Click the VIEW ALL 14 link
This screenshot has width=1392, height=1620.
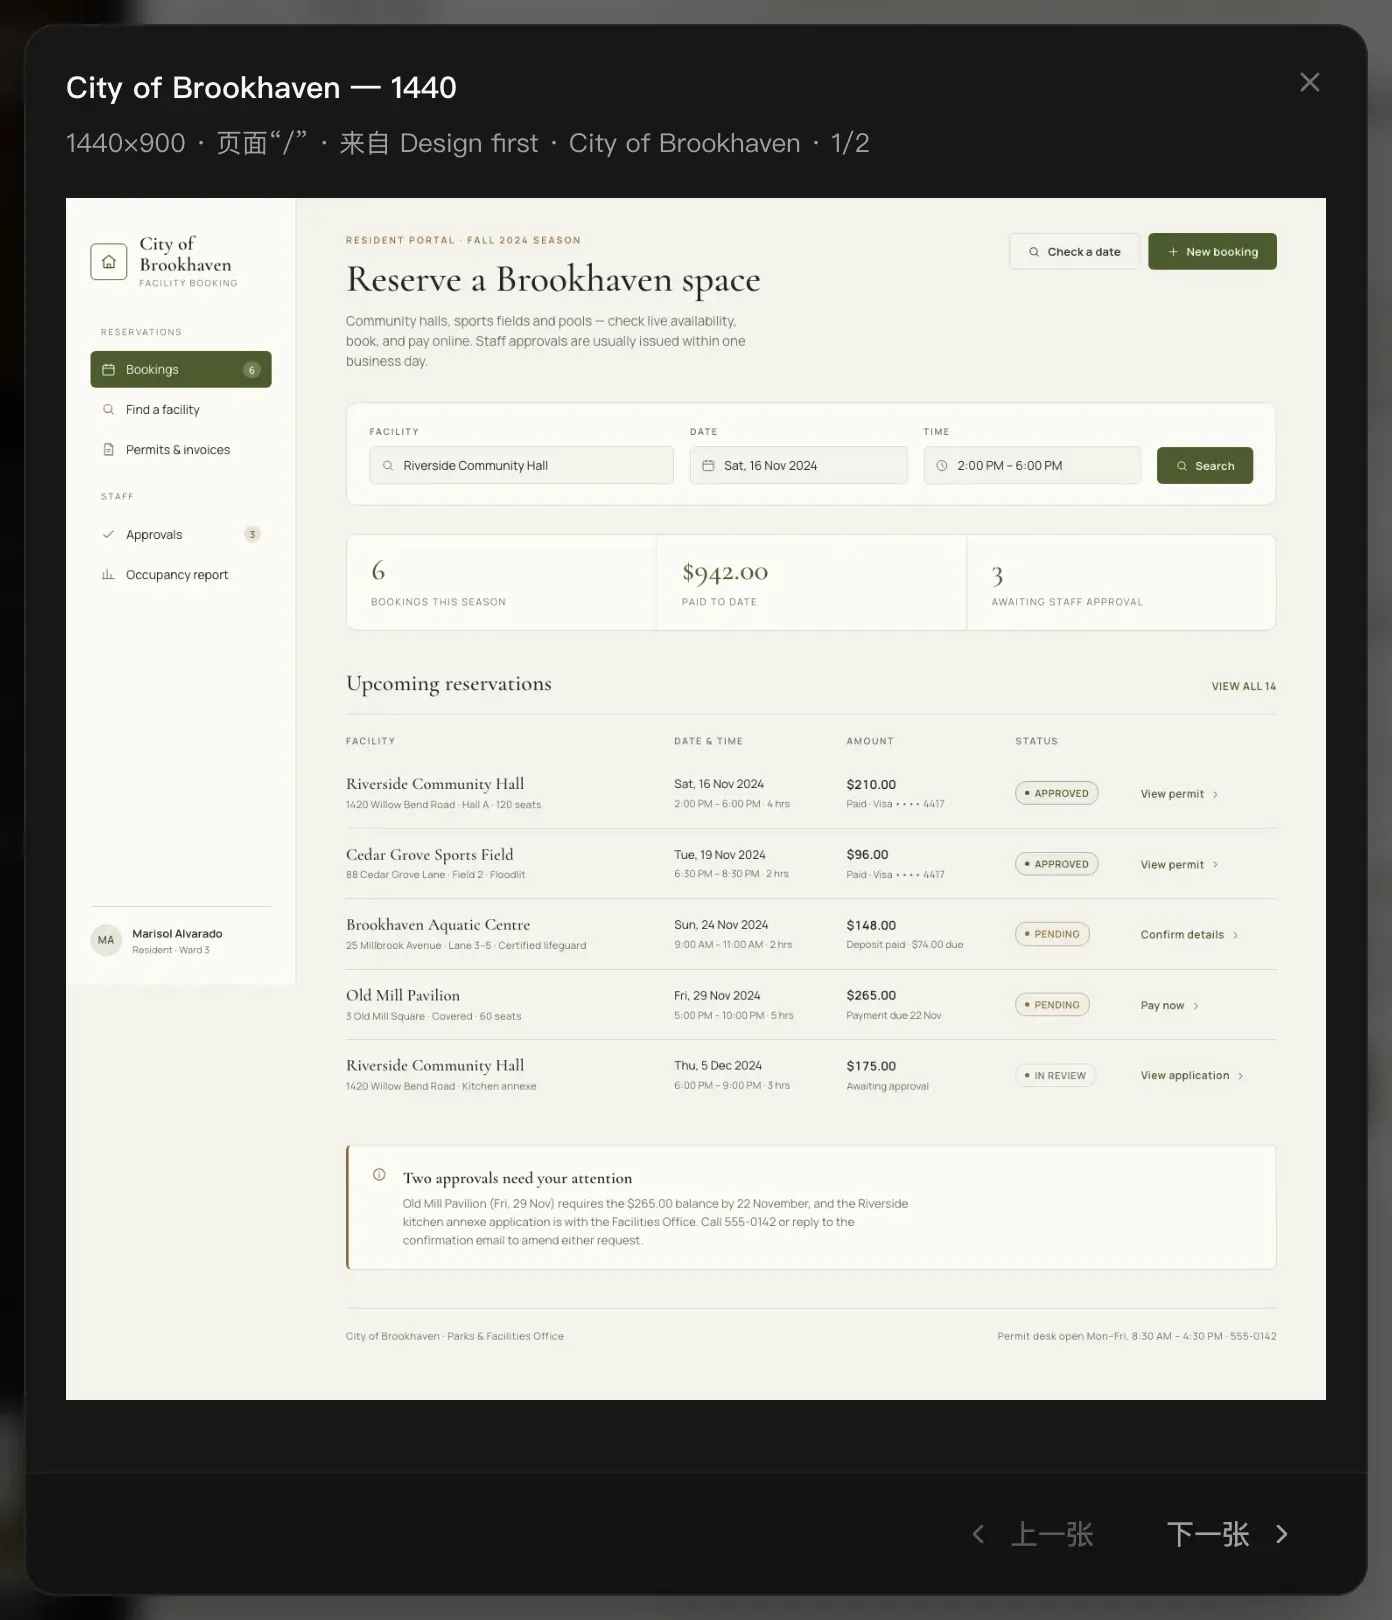1244,686
